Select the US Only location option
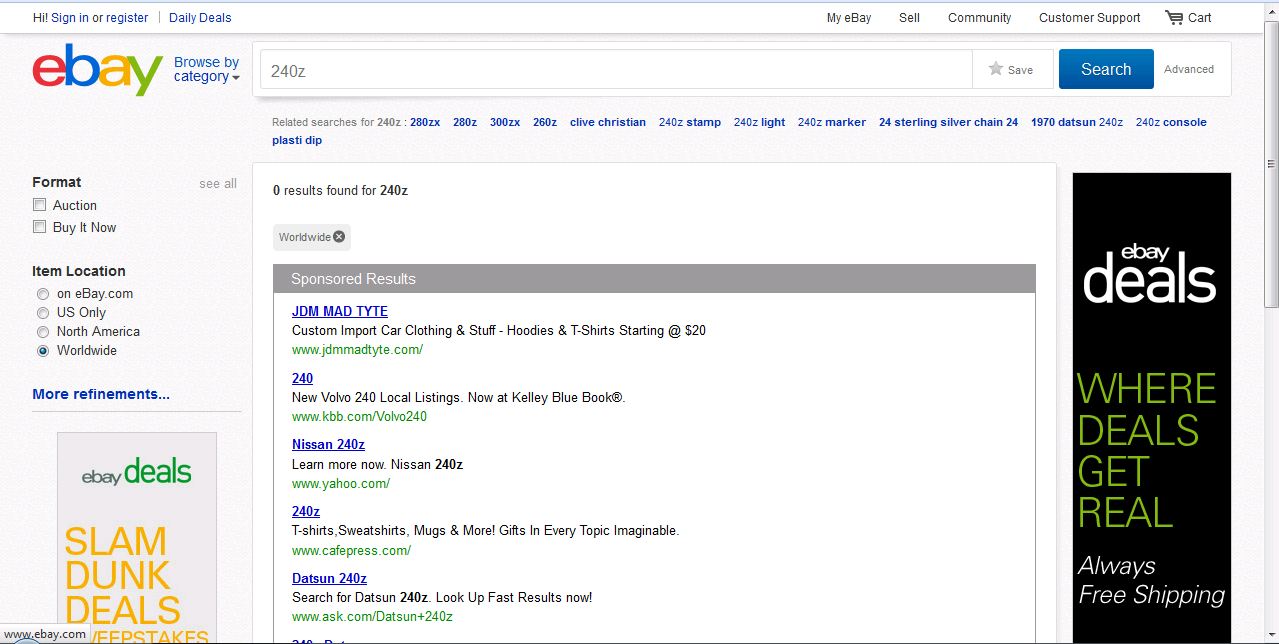 (43, 313)
